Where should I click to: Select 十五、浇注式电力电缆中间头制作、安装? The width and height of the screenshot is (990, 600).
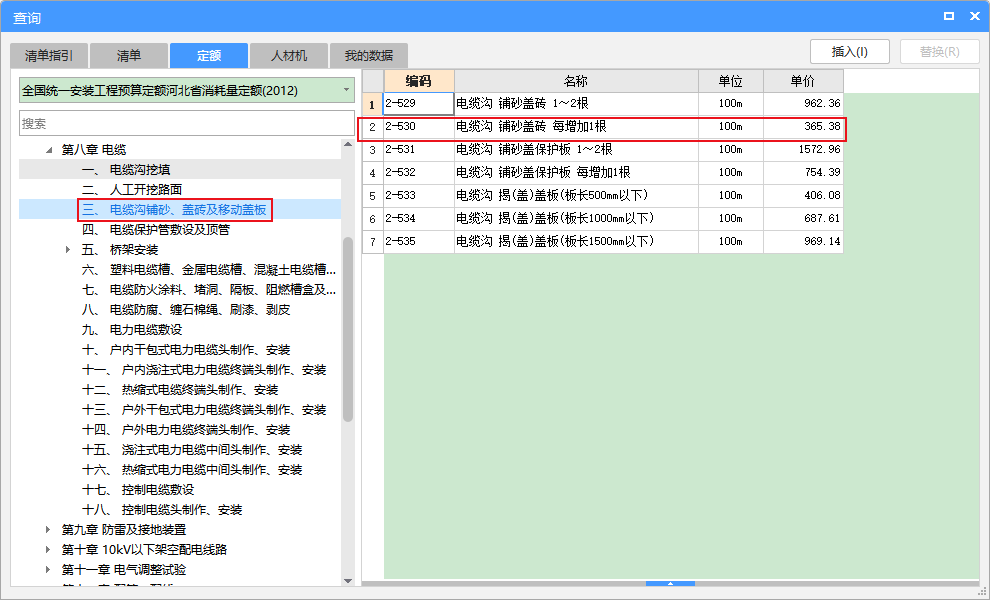tap(193, 450)
